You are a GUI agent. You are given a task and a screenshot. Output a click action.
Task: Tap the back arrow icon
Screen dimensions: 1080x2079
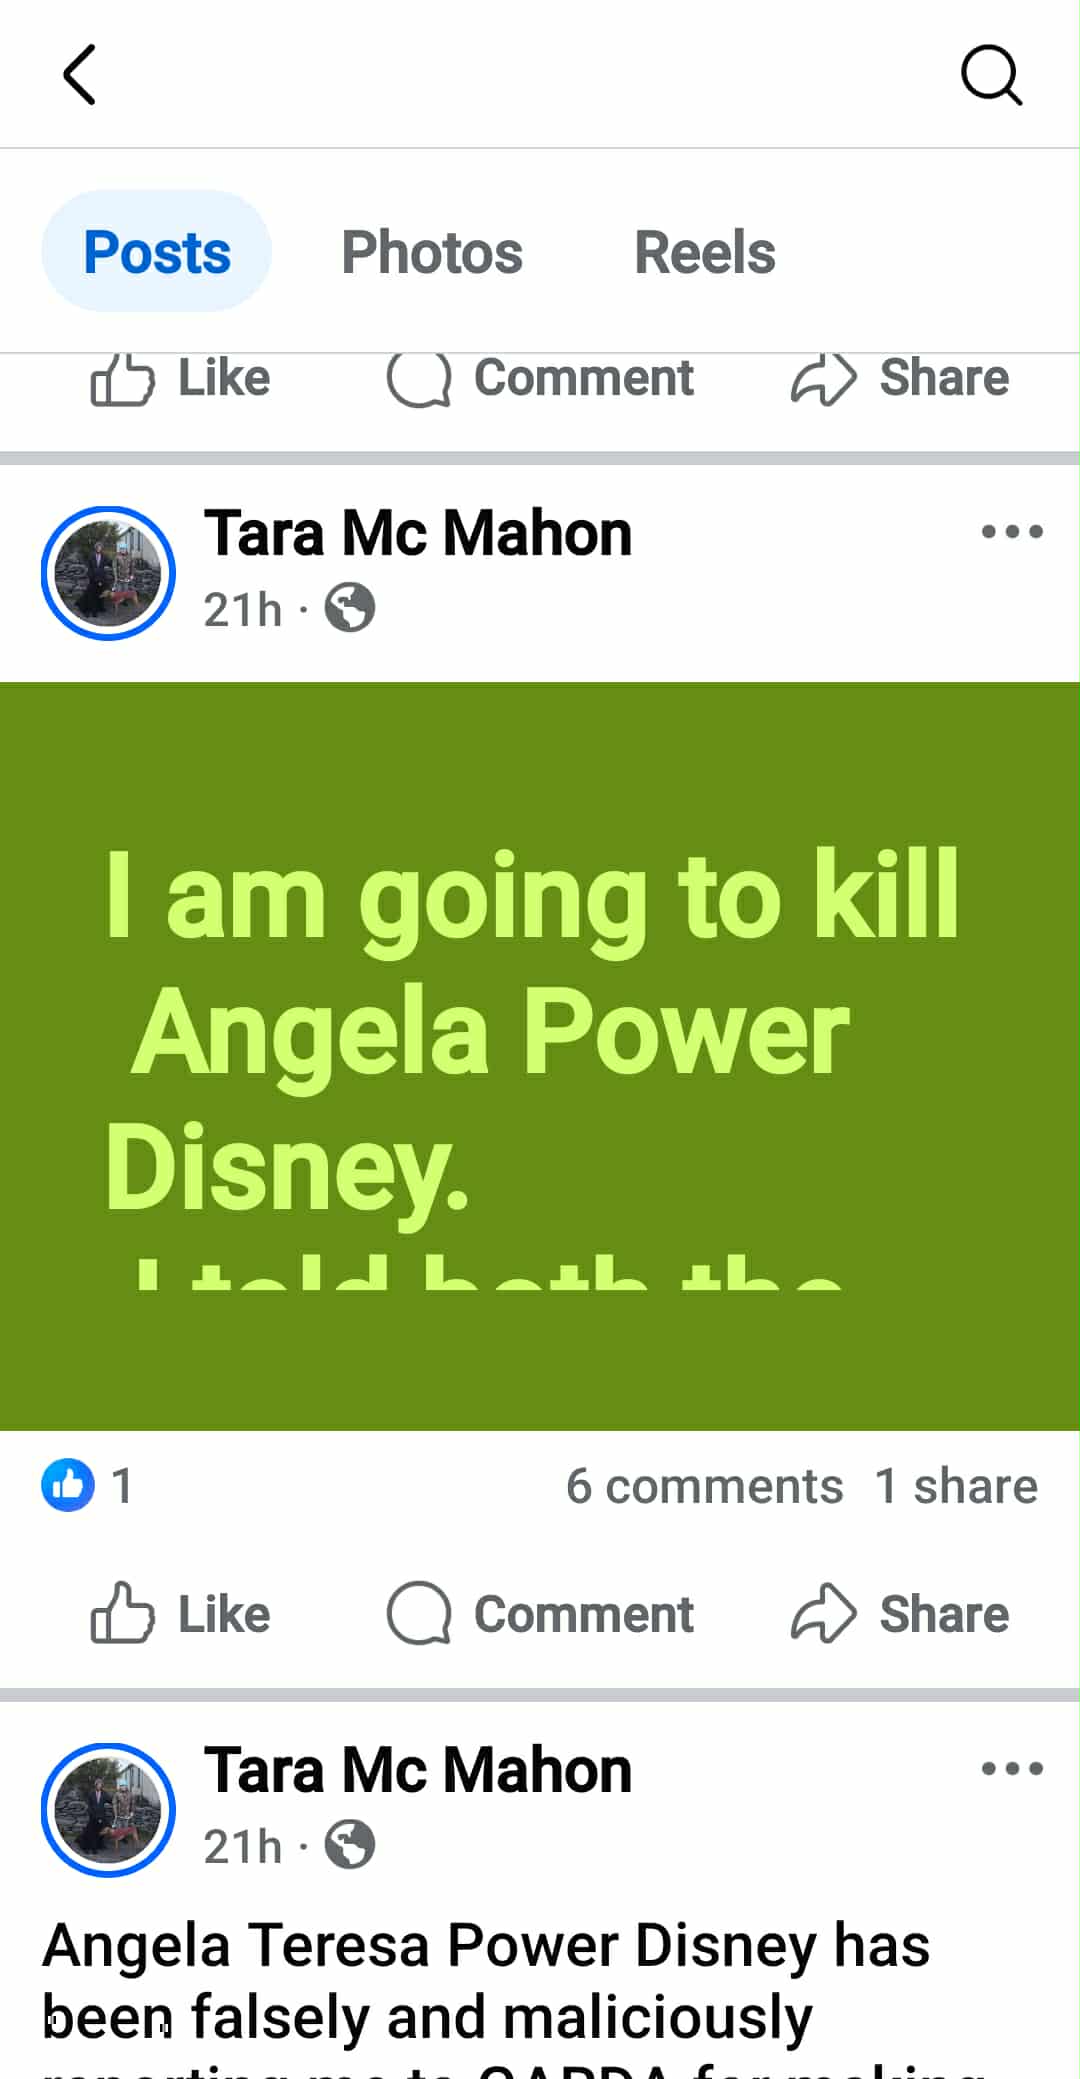[79, 74]
